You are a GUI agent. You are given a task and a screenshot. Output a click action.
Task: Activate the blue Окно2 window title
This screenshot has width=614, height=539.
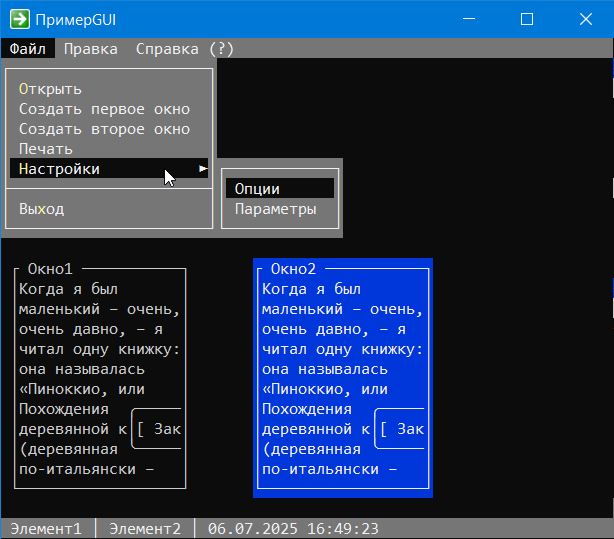click(293, 269)
